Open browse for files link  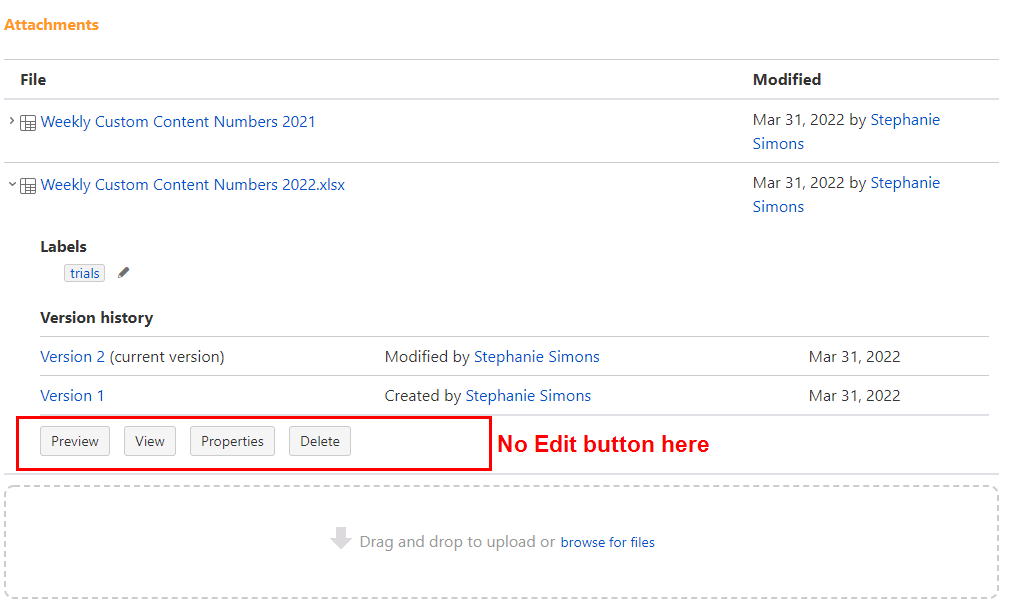607,541
